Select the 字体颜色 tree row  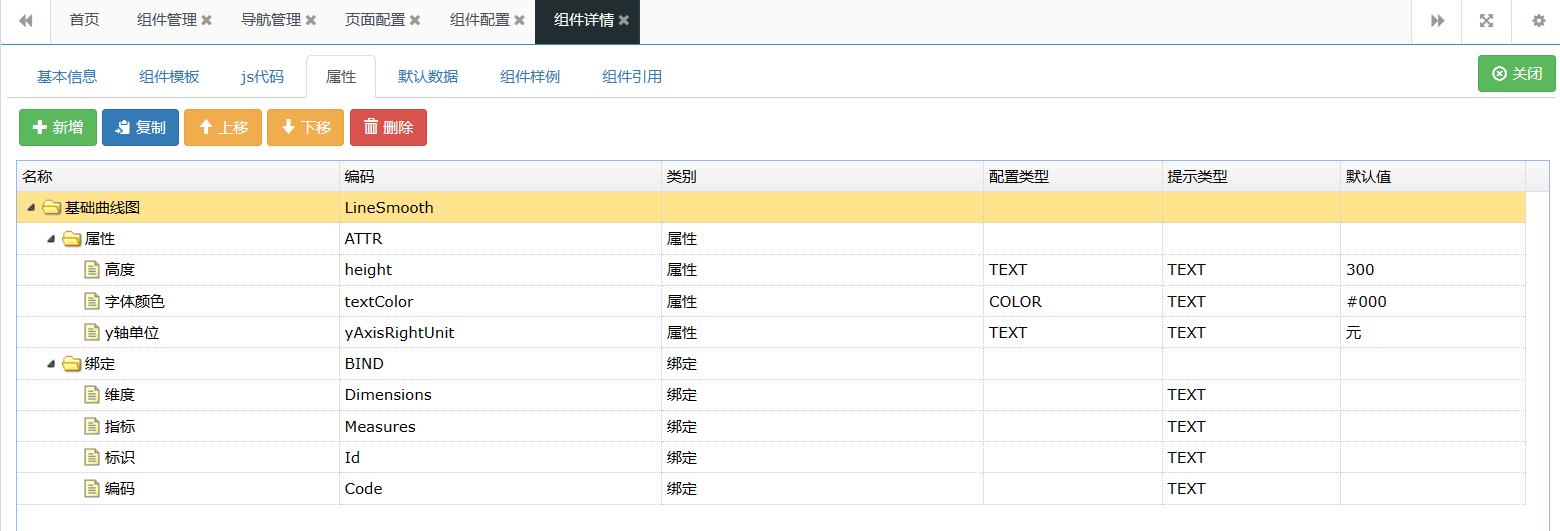[771, 301]
